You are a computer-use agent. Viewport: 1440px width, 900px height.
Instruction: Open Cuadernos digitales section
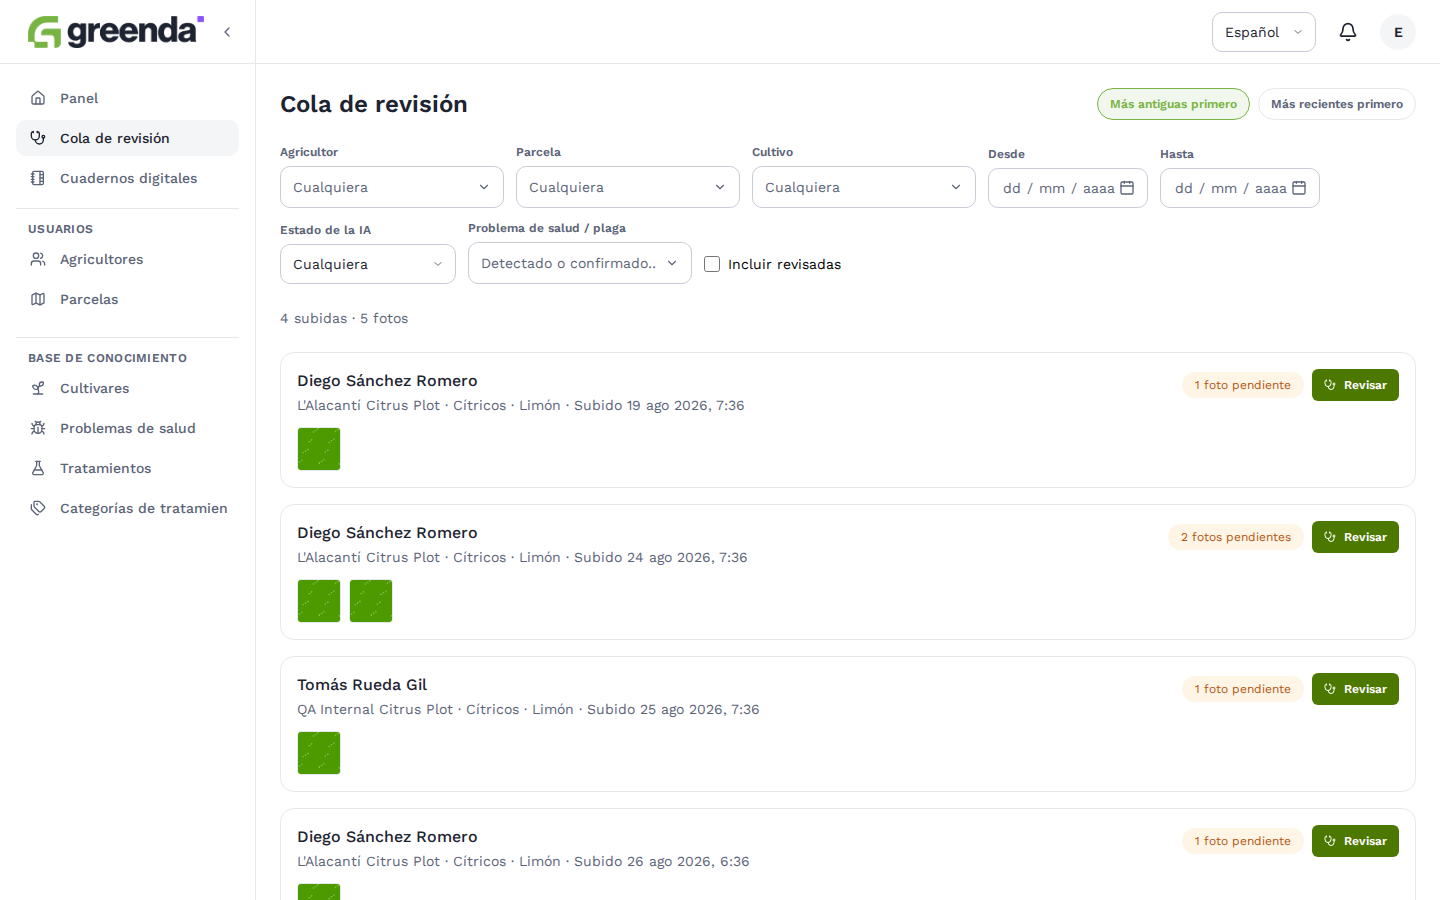click(127, 178)
